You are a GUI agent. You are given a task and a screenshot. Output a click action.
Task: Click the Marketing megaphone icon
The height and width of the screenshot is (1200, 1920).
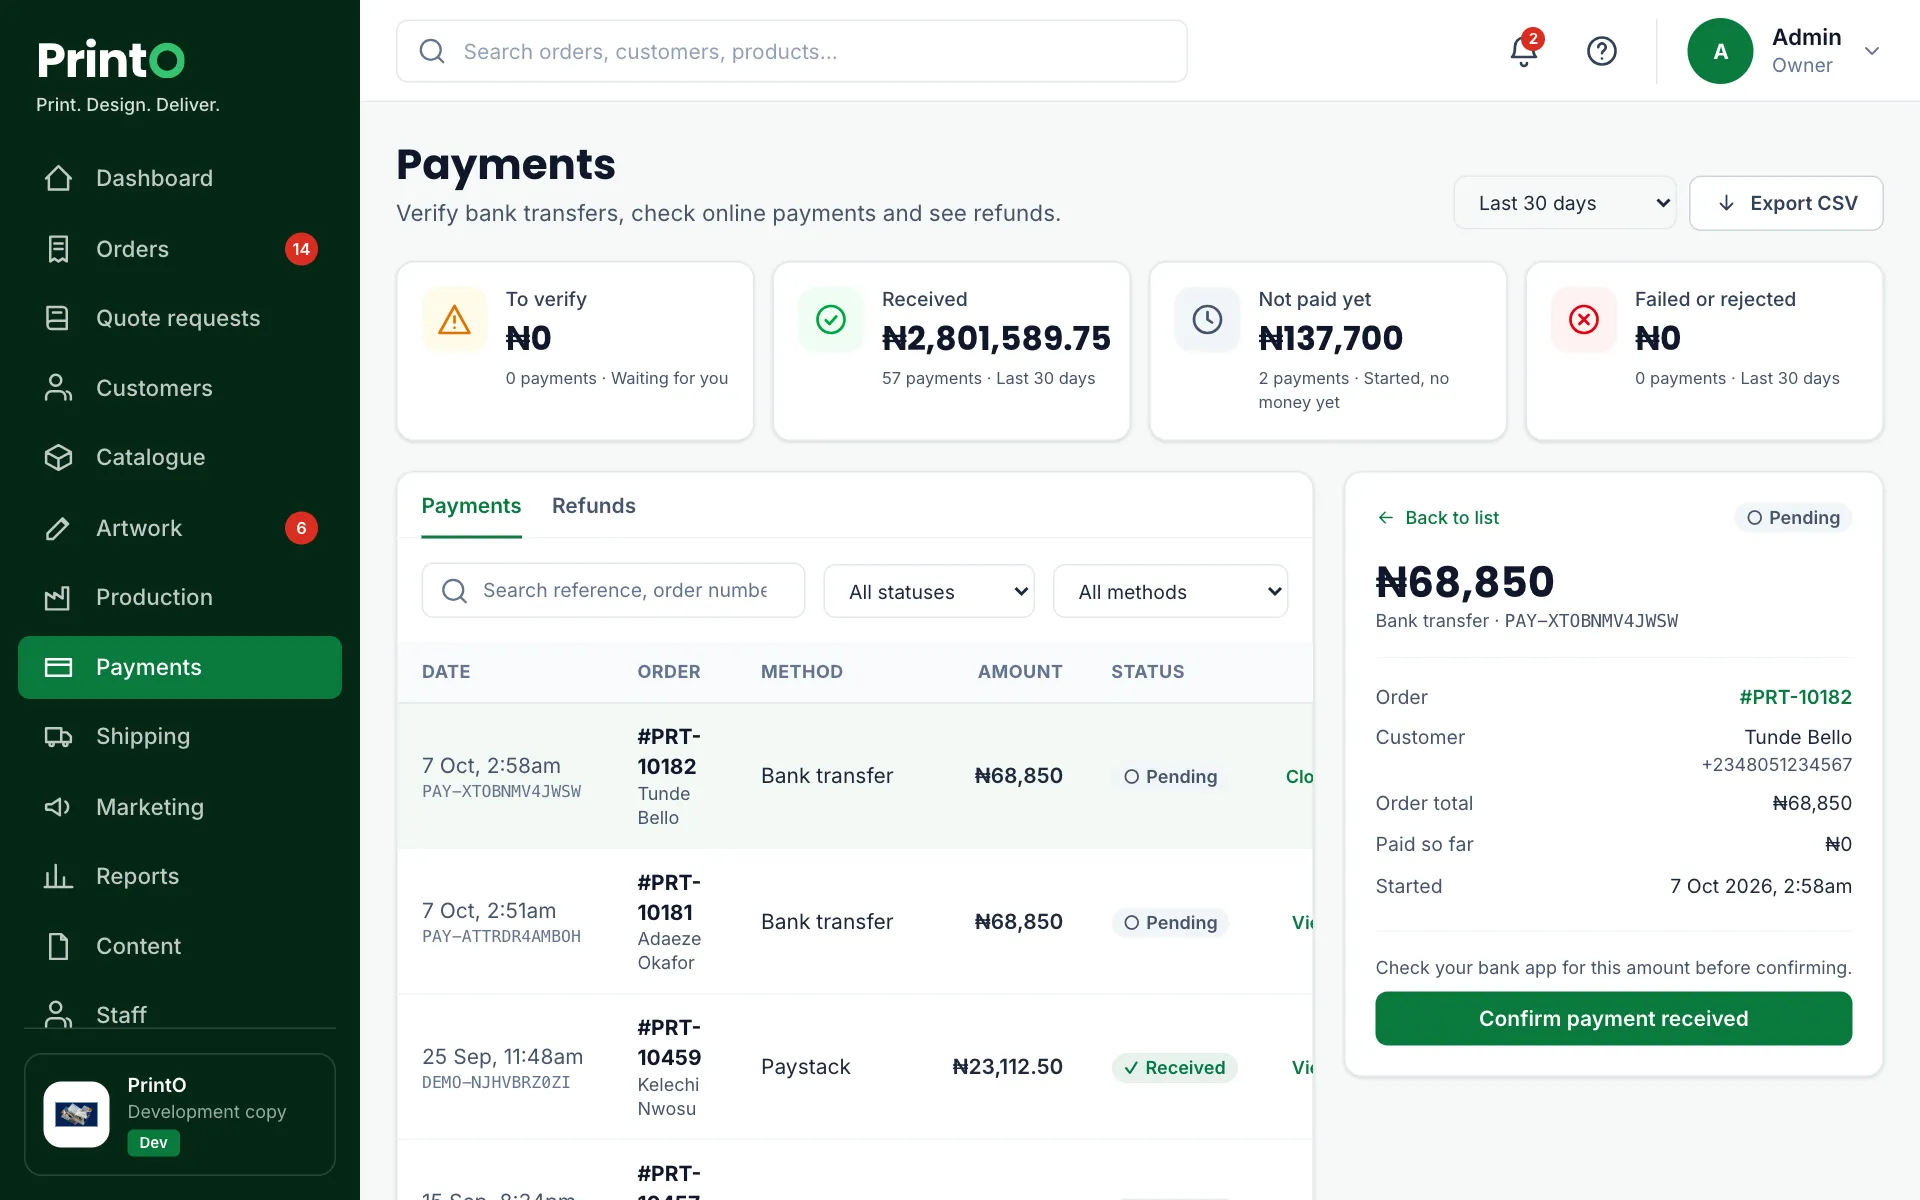tap(58, 807)
